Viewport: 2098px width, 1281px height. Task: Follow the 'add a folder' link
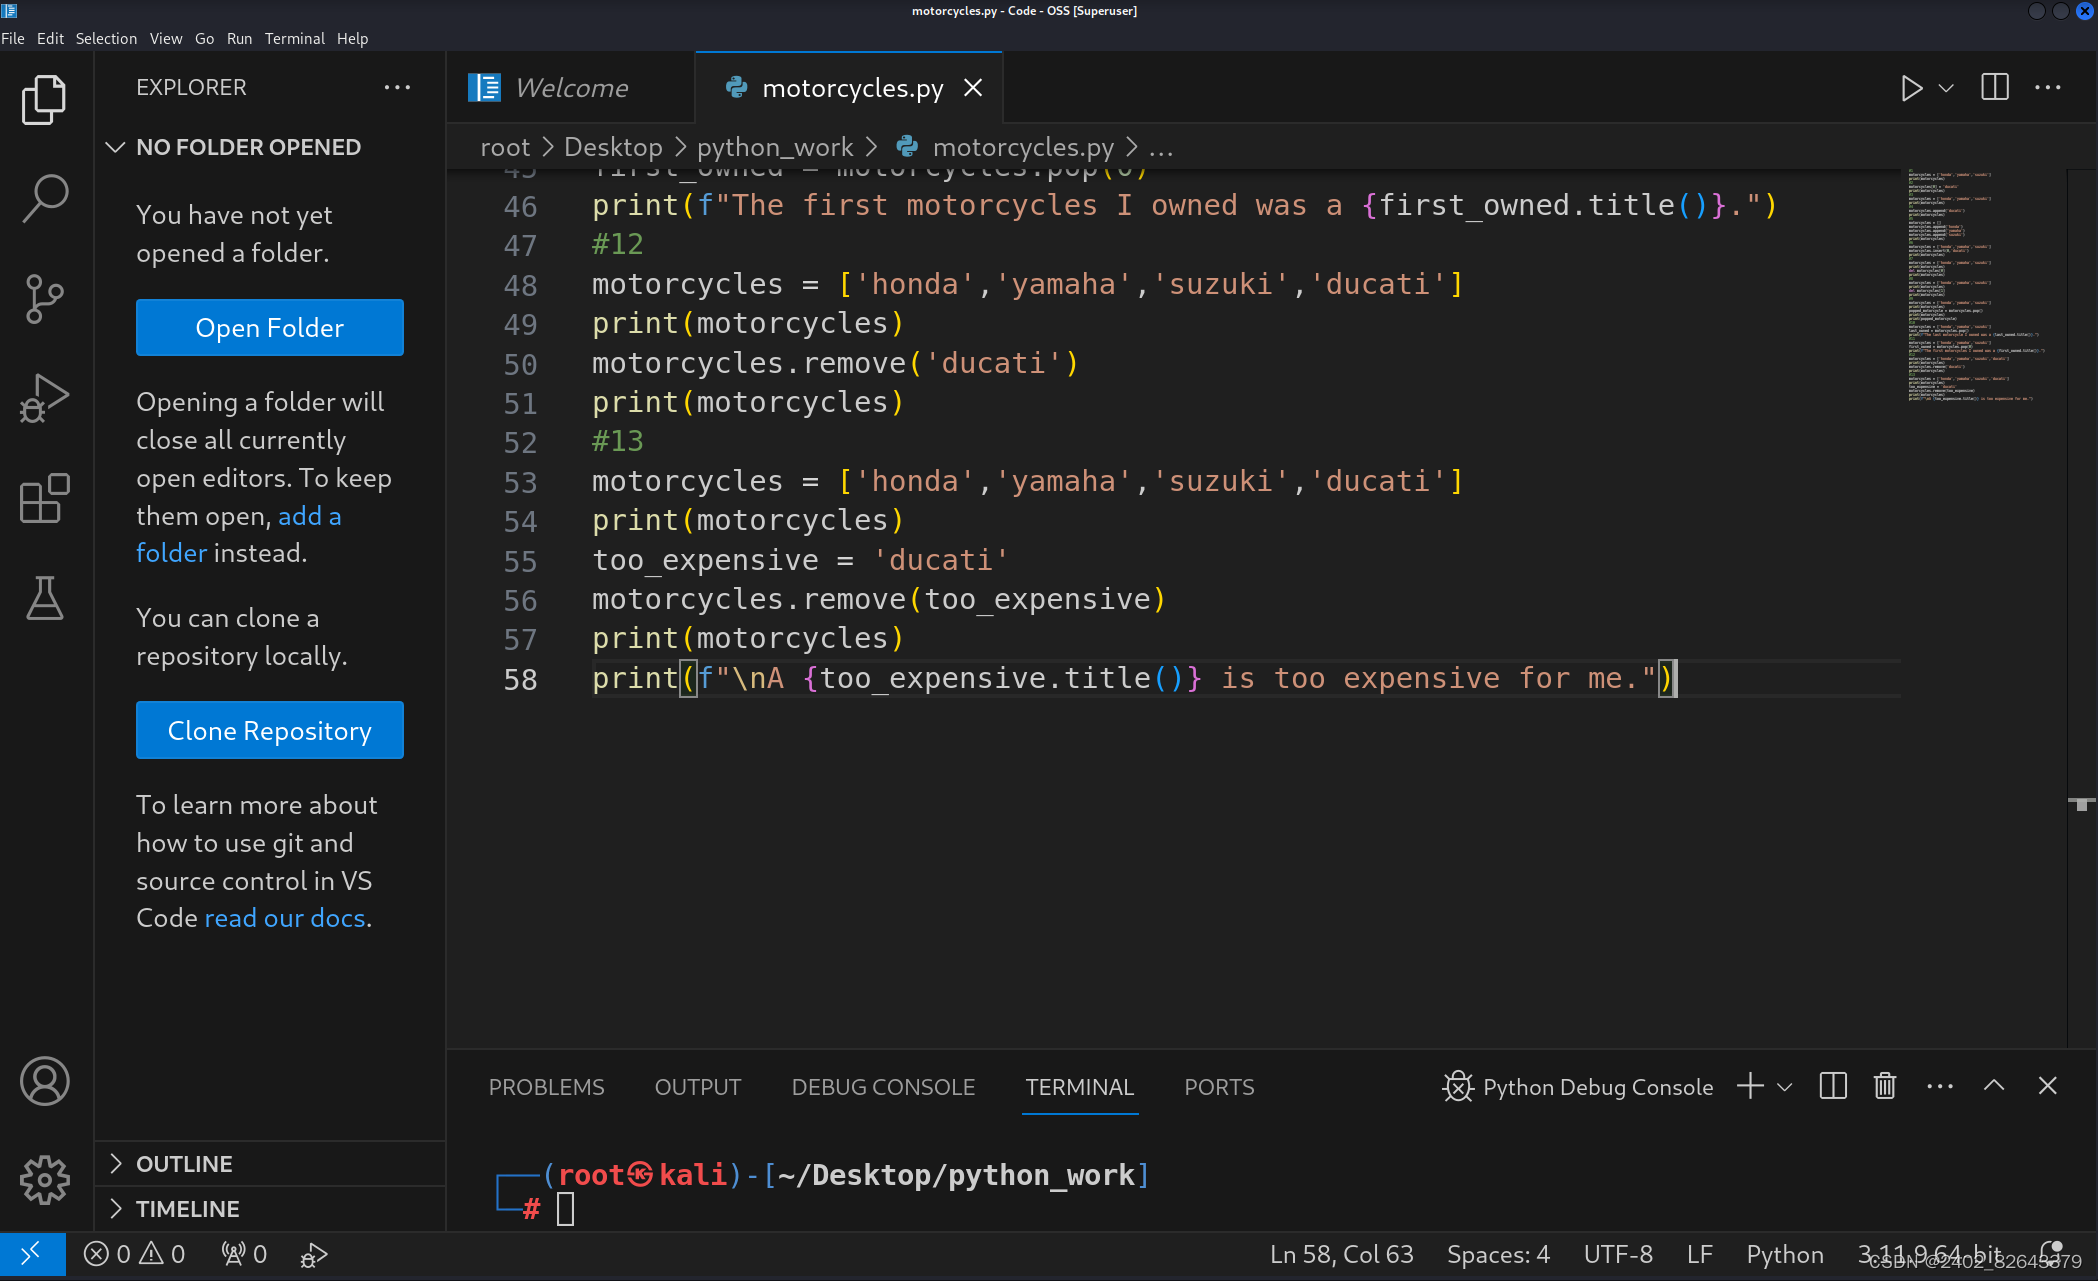coord(238,534)
